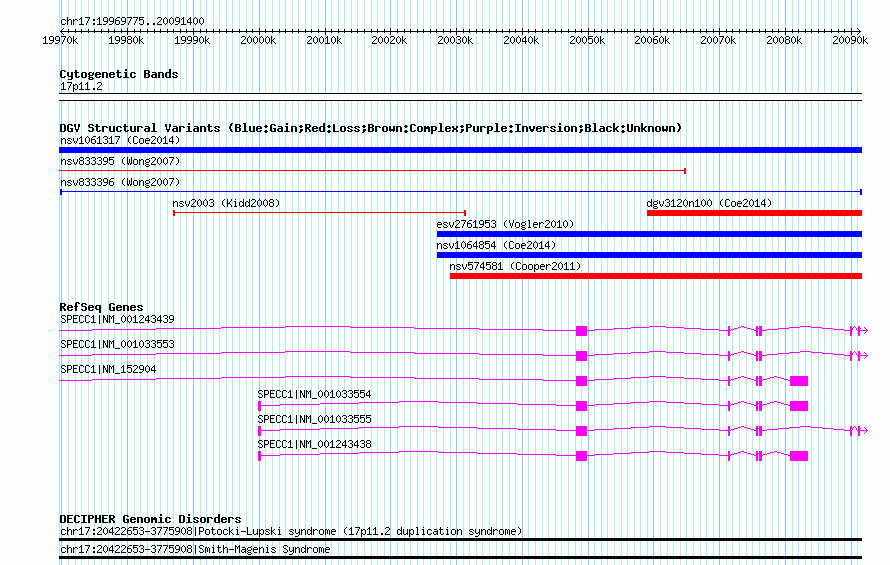Click the dgv3120n100 (Coe2014) label
890x565 pixels.
pos(709,203)
